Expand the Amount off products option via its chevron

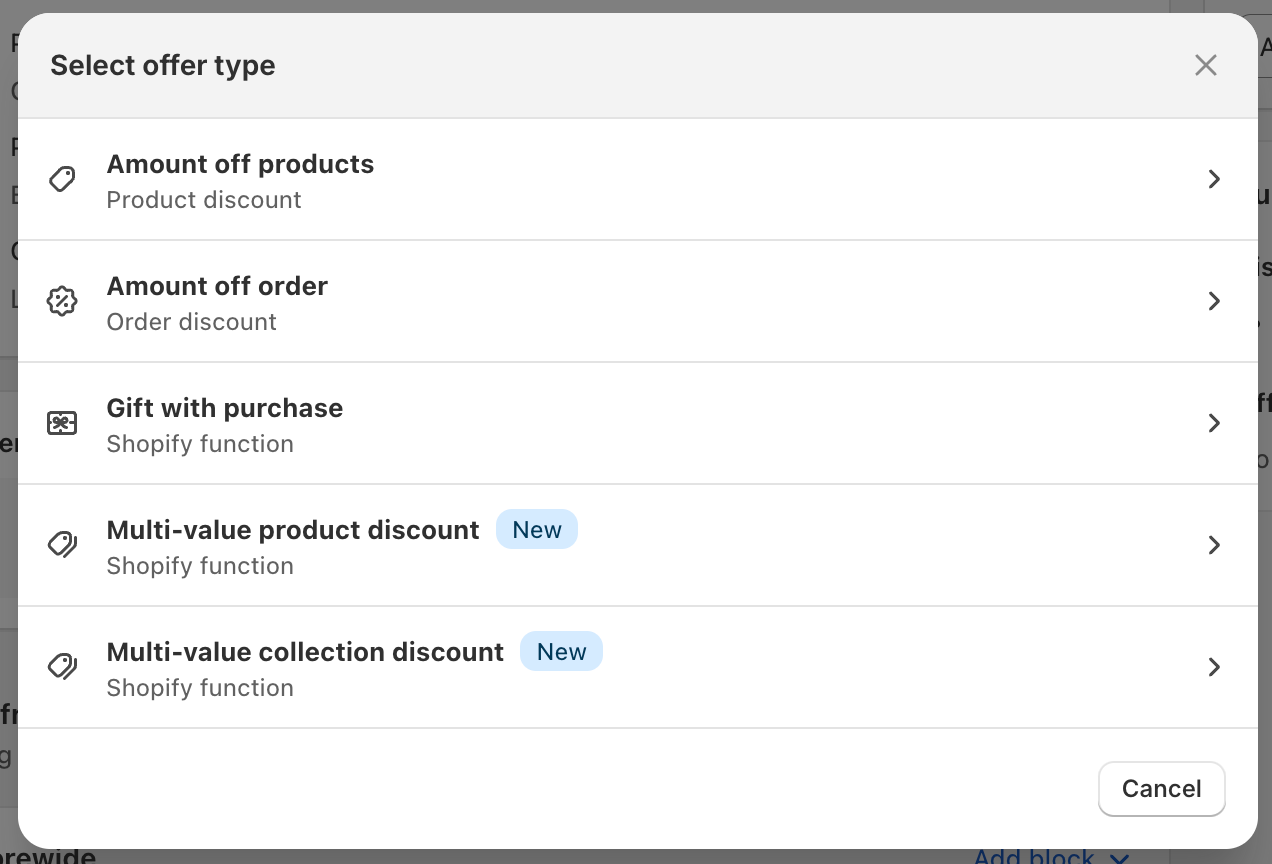[x=1214, y=179]
